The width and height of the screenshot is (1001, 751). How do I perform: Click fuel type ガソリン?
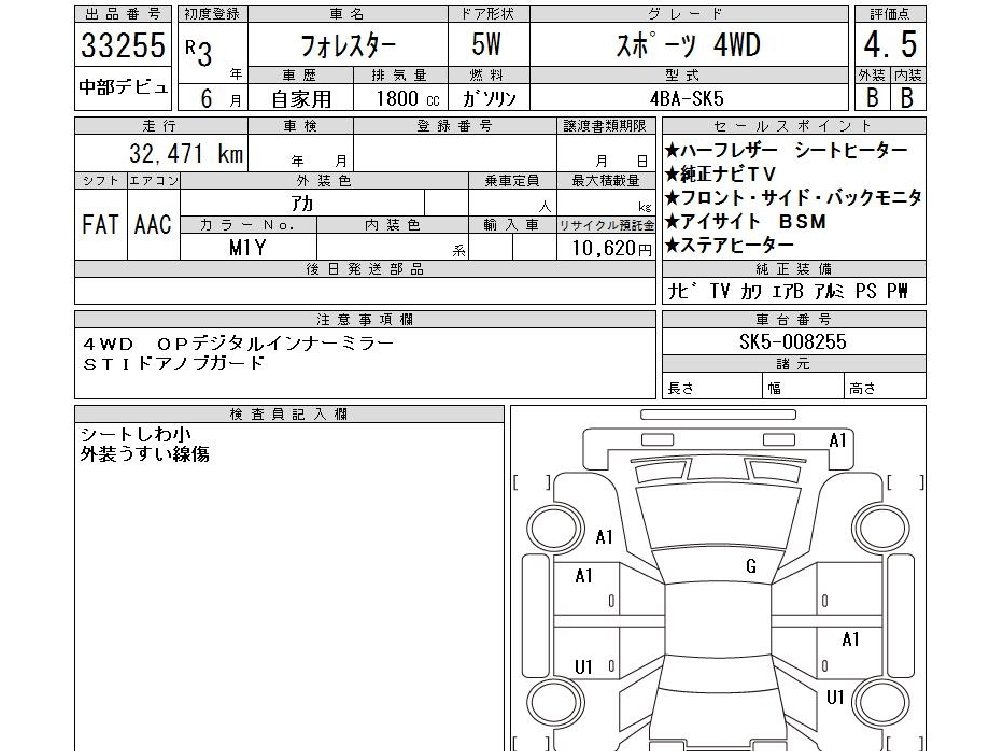pos(488,99)
